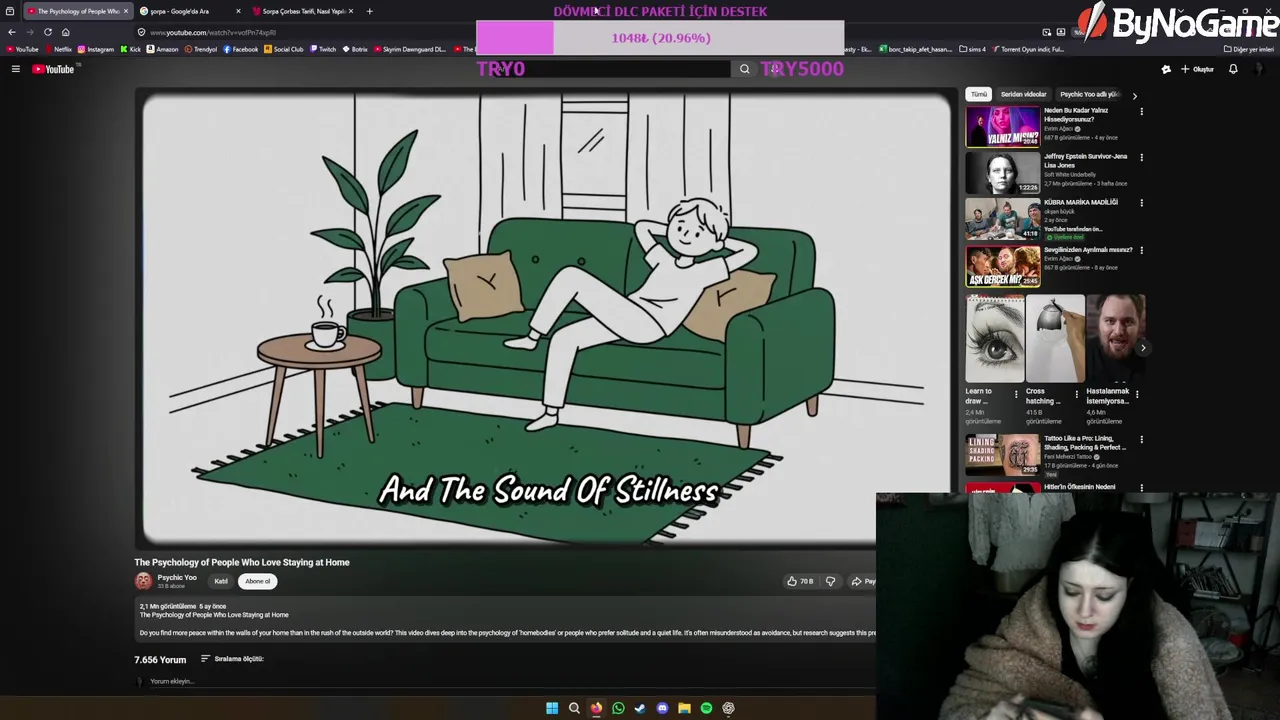Open options for Hastalanmak istemiyorsa short
This screenshot has width=1280, height=720.
(x=1136, y=394)
